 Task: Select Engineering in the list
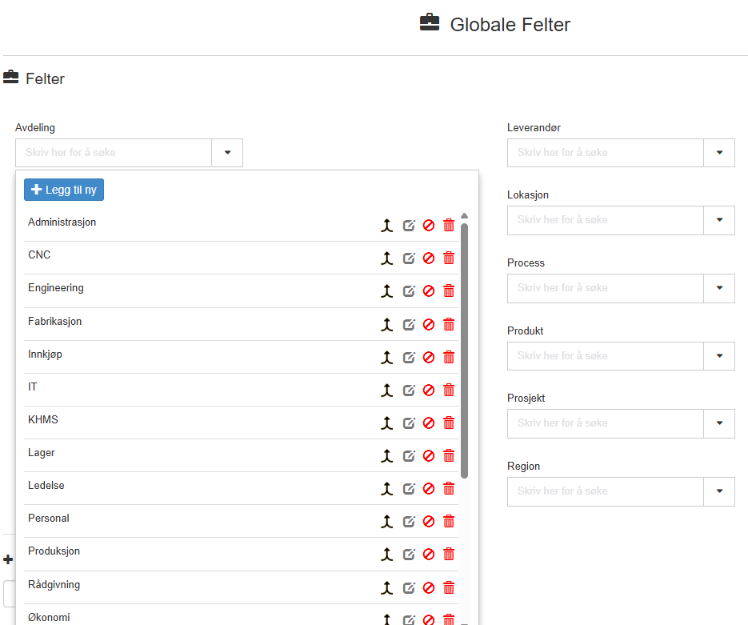[x=56, y=288]
